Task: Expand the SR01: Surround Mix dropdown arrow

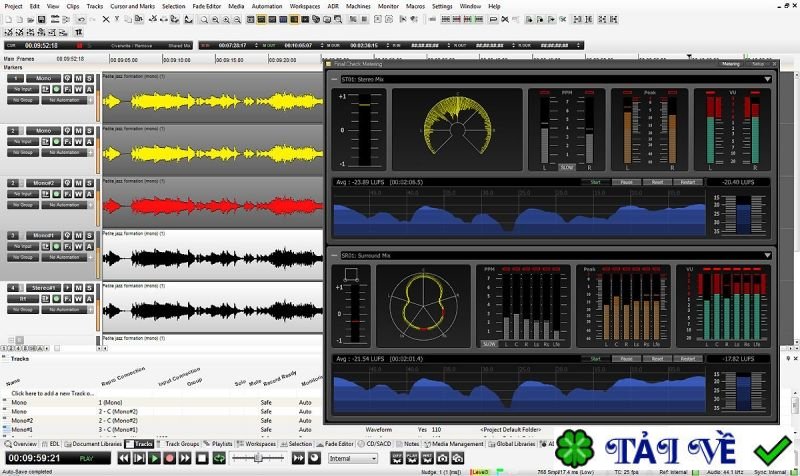Action: (767, 256)
